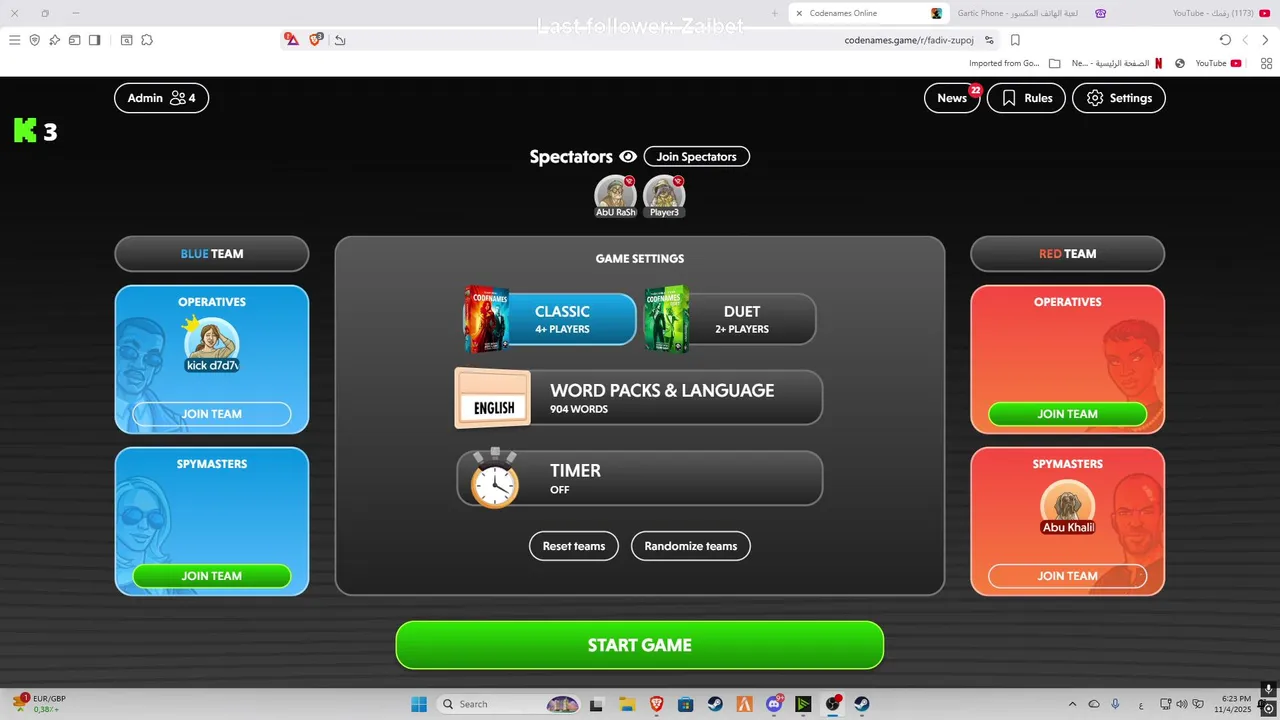Click Join Spectators
Screen dimensions: 1280x720
pyautogui.click(x=696, y=157)
